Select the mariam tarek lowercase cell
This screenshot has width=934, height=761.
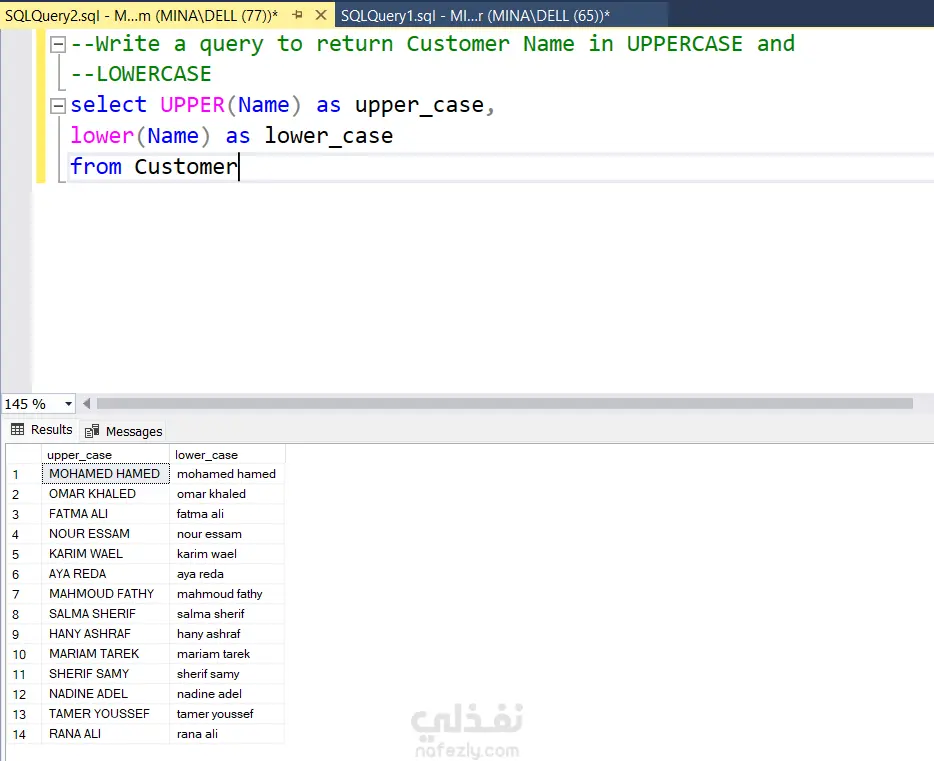point(227,654)
